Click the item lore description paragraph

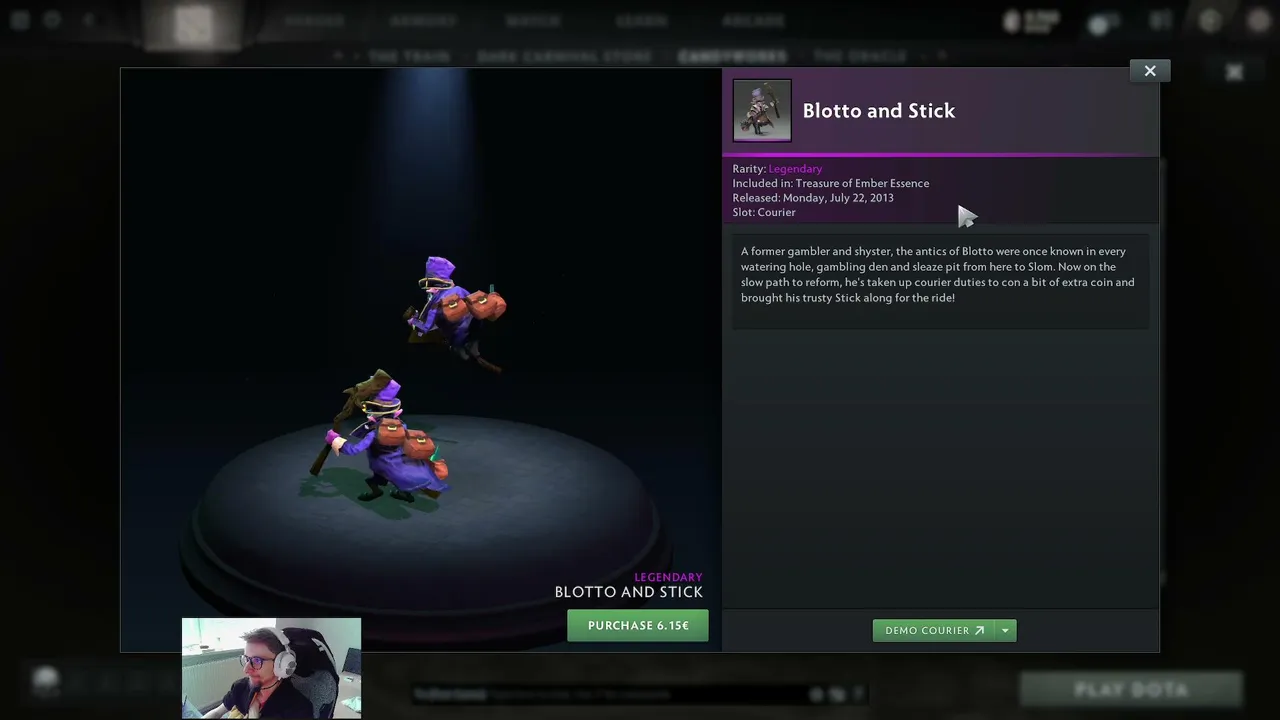coord(938,275)
